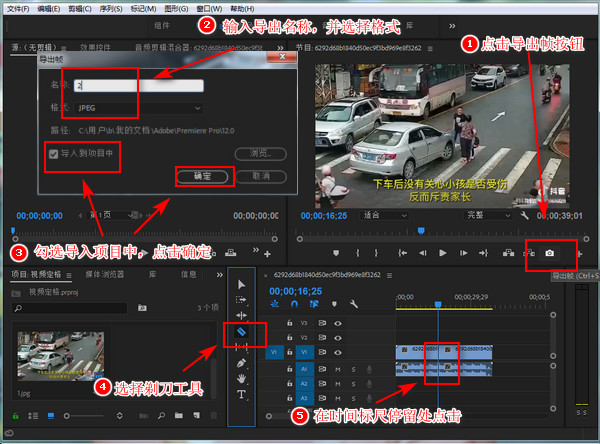Image resolution: width=600 pixels, height=444 pixels.
Task: Expand overflow chevron in source panel tabs
Action: [280, 48]
